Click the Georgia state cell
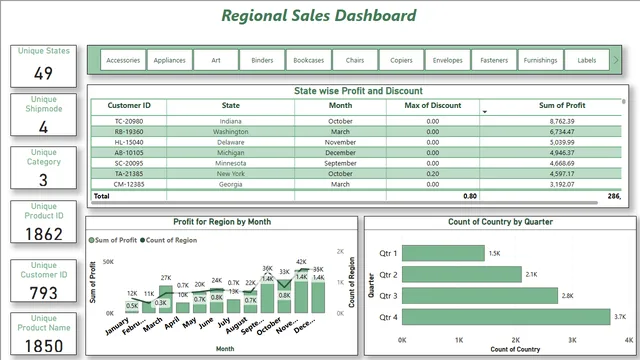 pyautogui.click(x=231, y=184)
